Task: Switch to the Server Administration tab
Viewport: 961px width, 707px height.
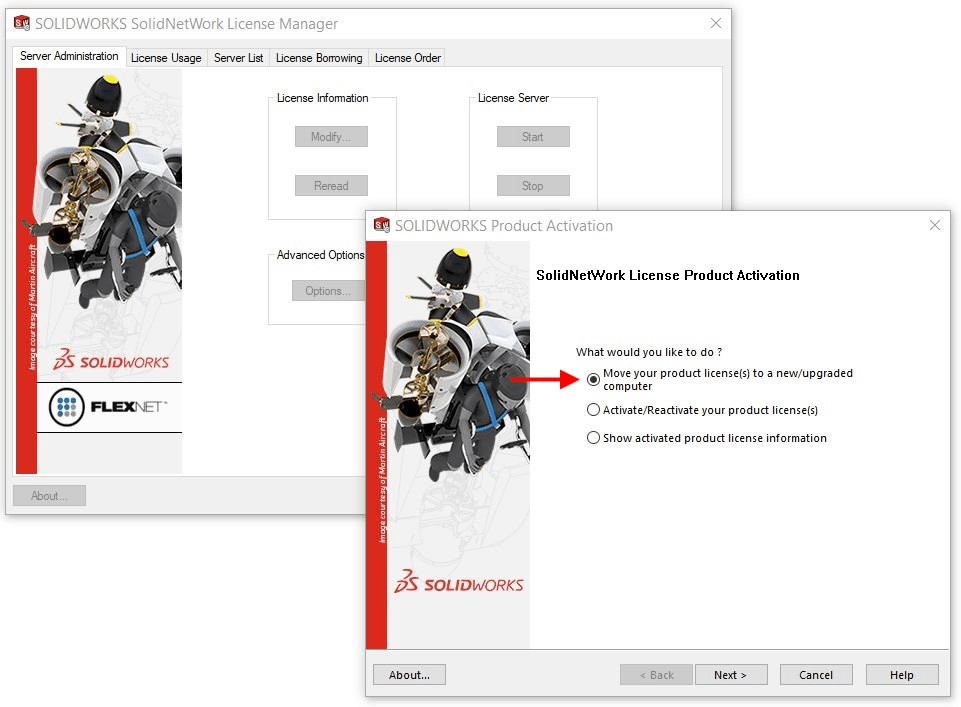Action: [x=69, y=56]
